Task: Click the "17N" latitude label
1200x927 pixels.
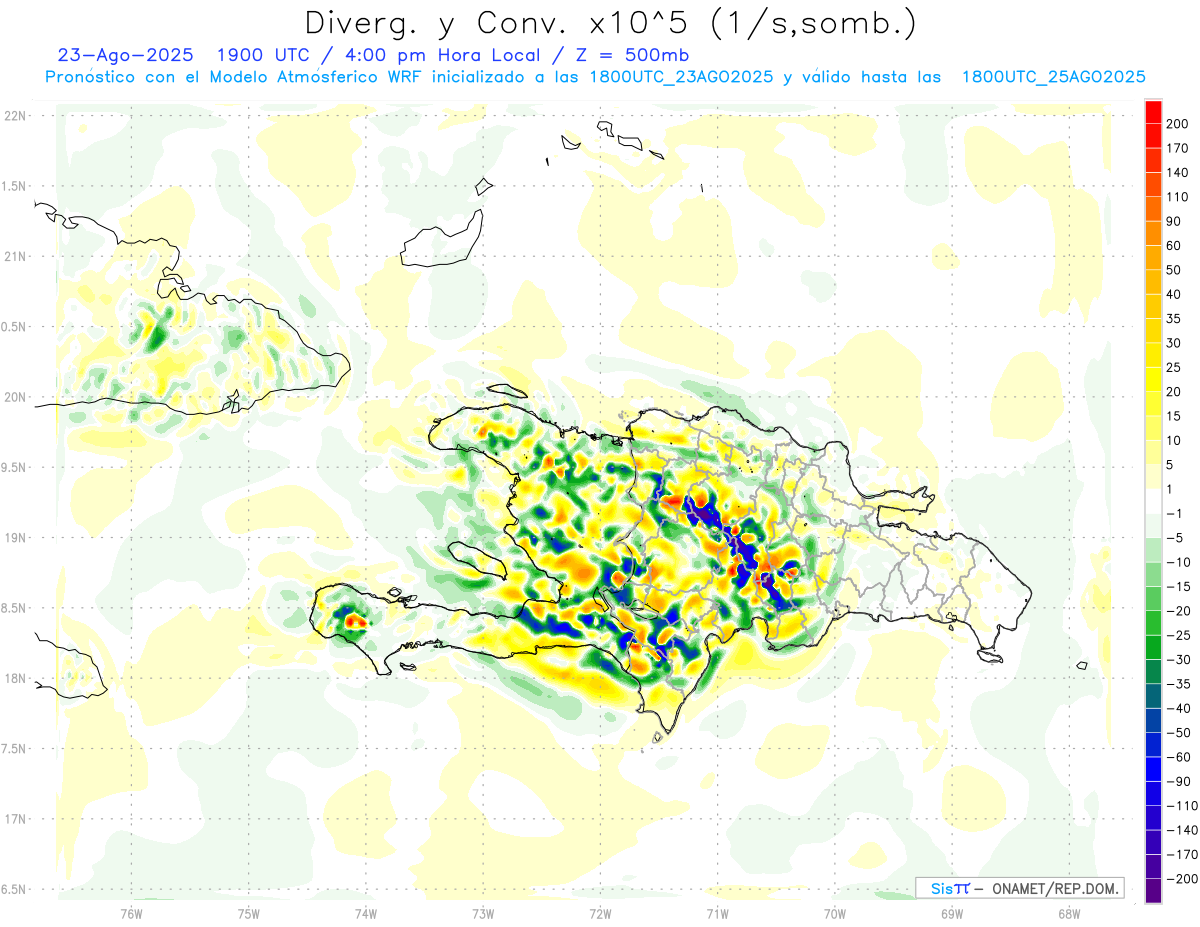Action: pyautogui.click(x=14, y=819)
